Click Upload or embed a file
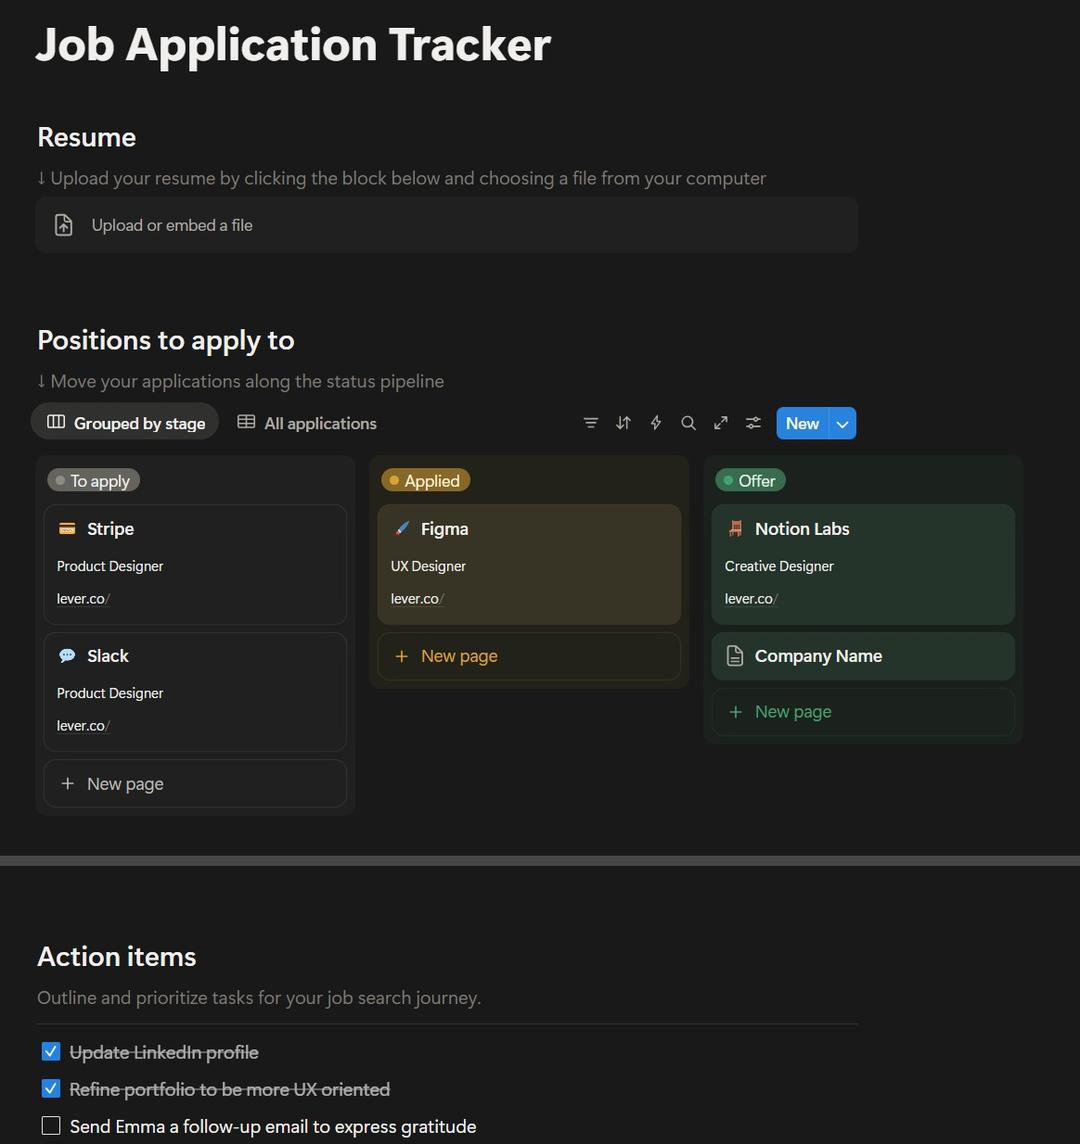The width and height of the screenshot is (1080, 1144). [447, 225]
